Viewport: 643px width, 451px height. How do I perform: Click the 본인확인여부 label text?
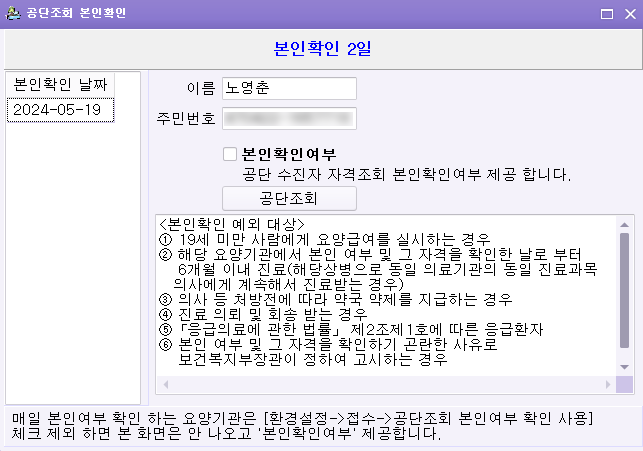(289, 154)
